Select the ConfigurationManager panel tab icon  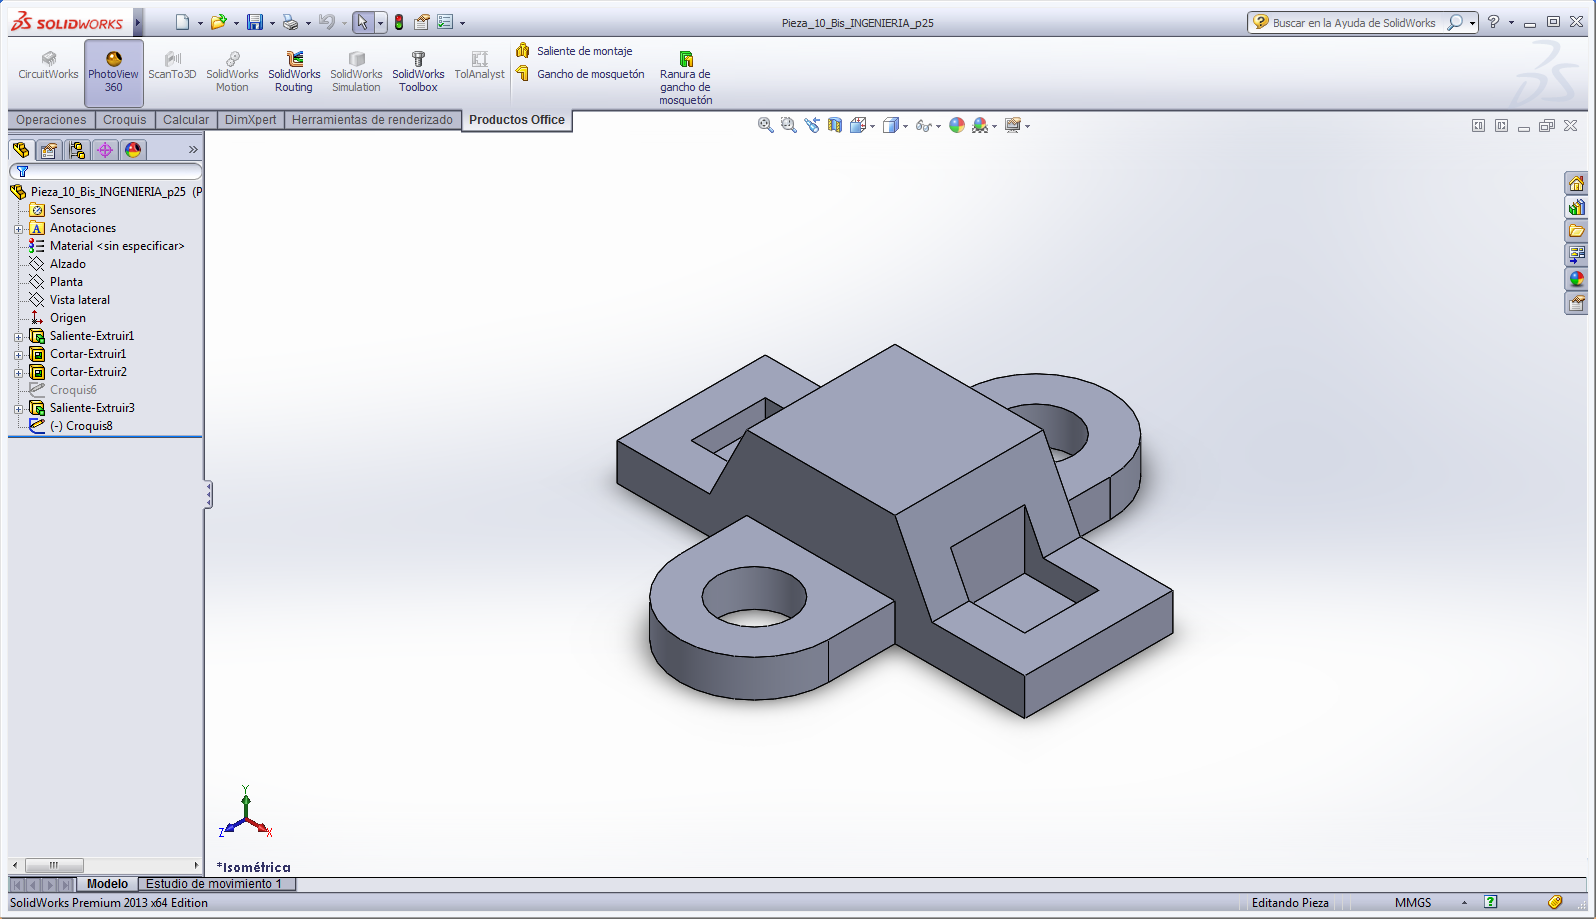tap(77, 150)
